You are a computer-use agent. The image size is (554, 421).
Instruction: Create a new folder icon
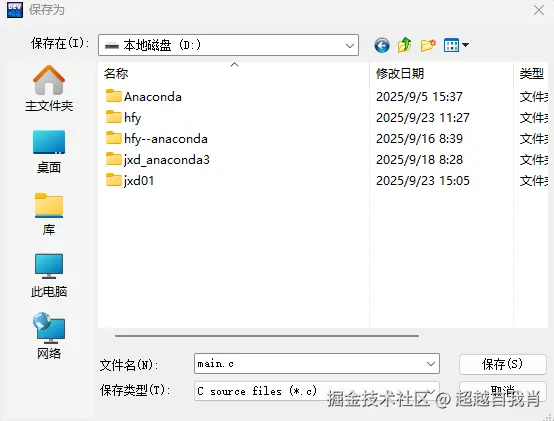[x=428, y=45]
